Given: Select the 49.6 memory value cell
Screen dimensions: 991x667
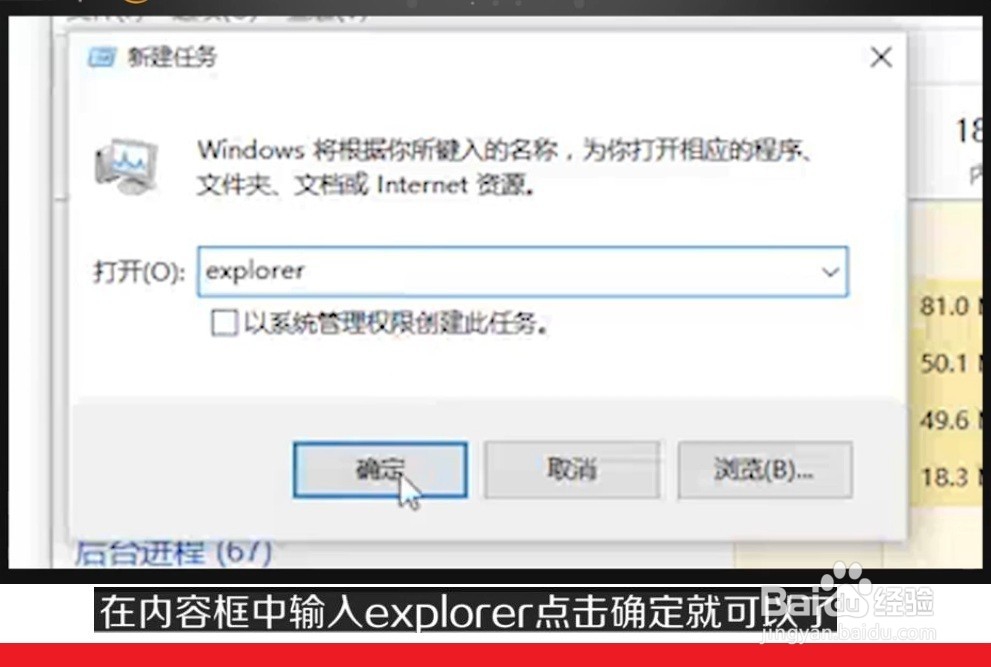Looking at the screenshot, I should coord(946,420).
